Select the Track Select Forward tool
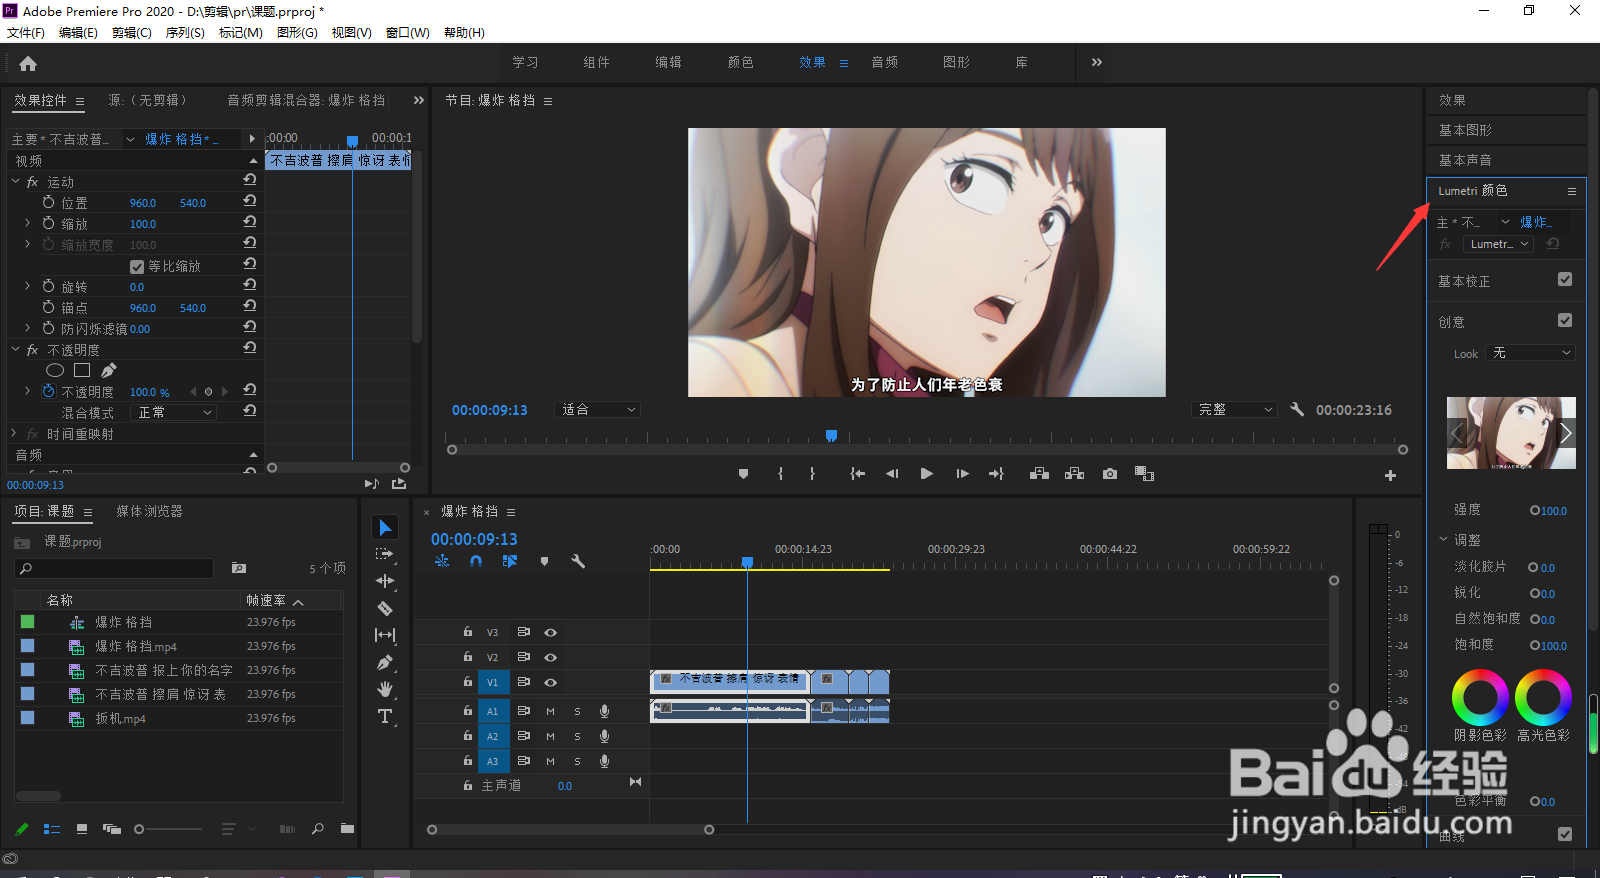 (x=385, y=554)
